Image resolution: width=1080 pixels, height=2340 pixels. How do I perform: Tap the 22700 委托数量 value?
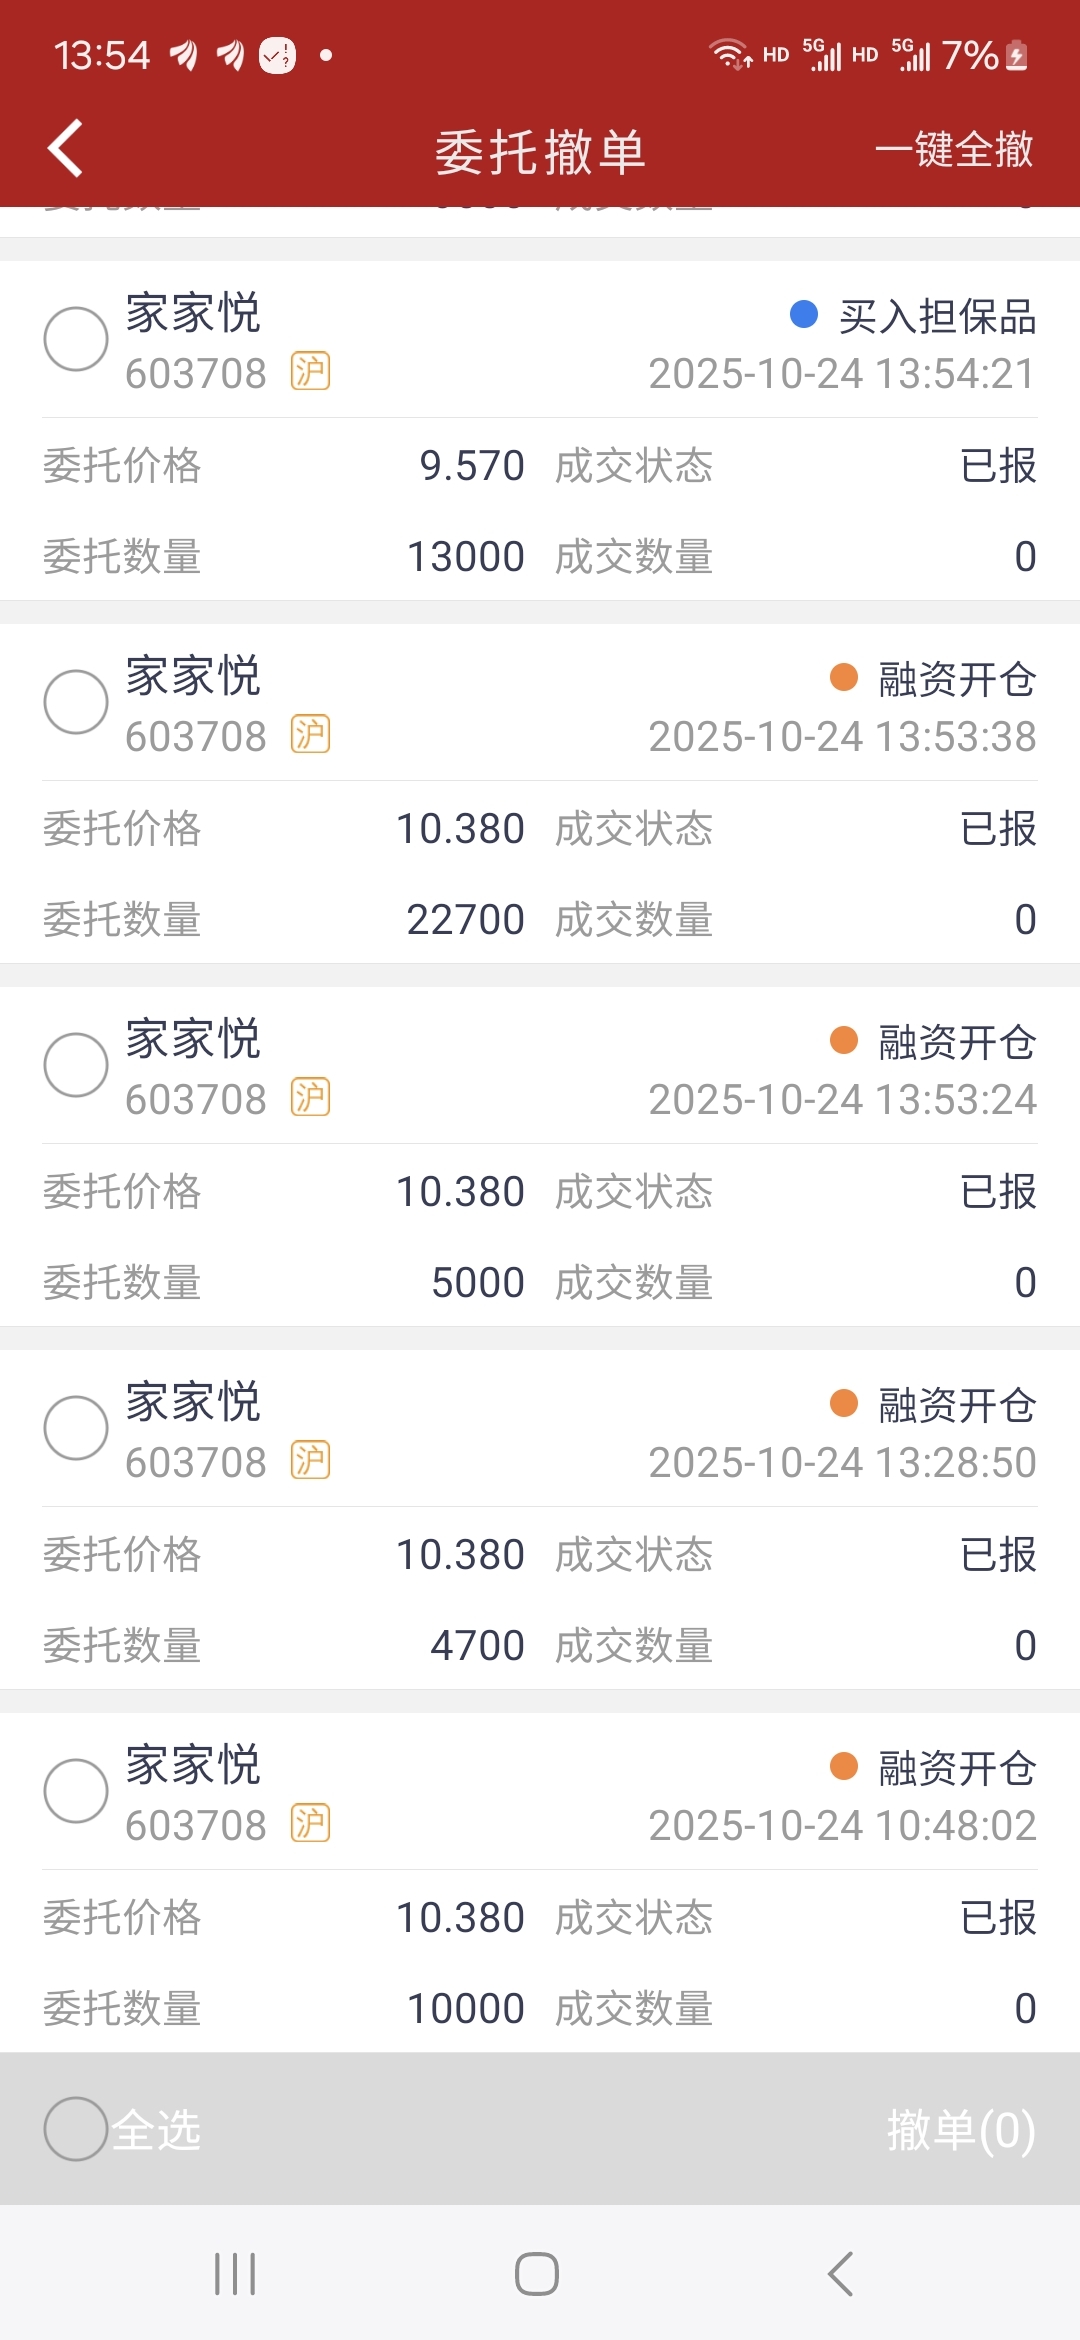click(465, 920)
